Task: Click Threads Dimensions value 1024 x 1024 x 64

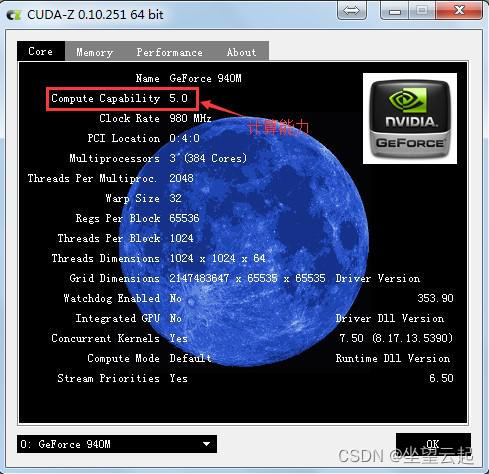Action: point(217,258)
